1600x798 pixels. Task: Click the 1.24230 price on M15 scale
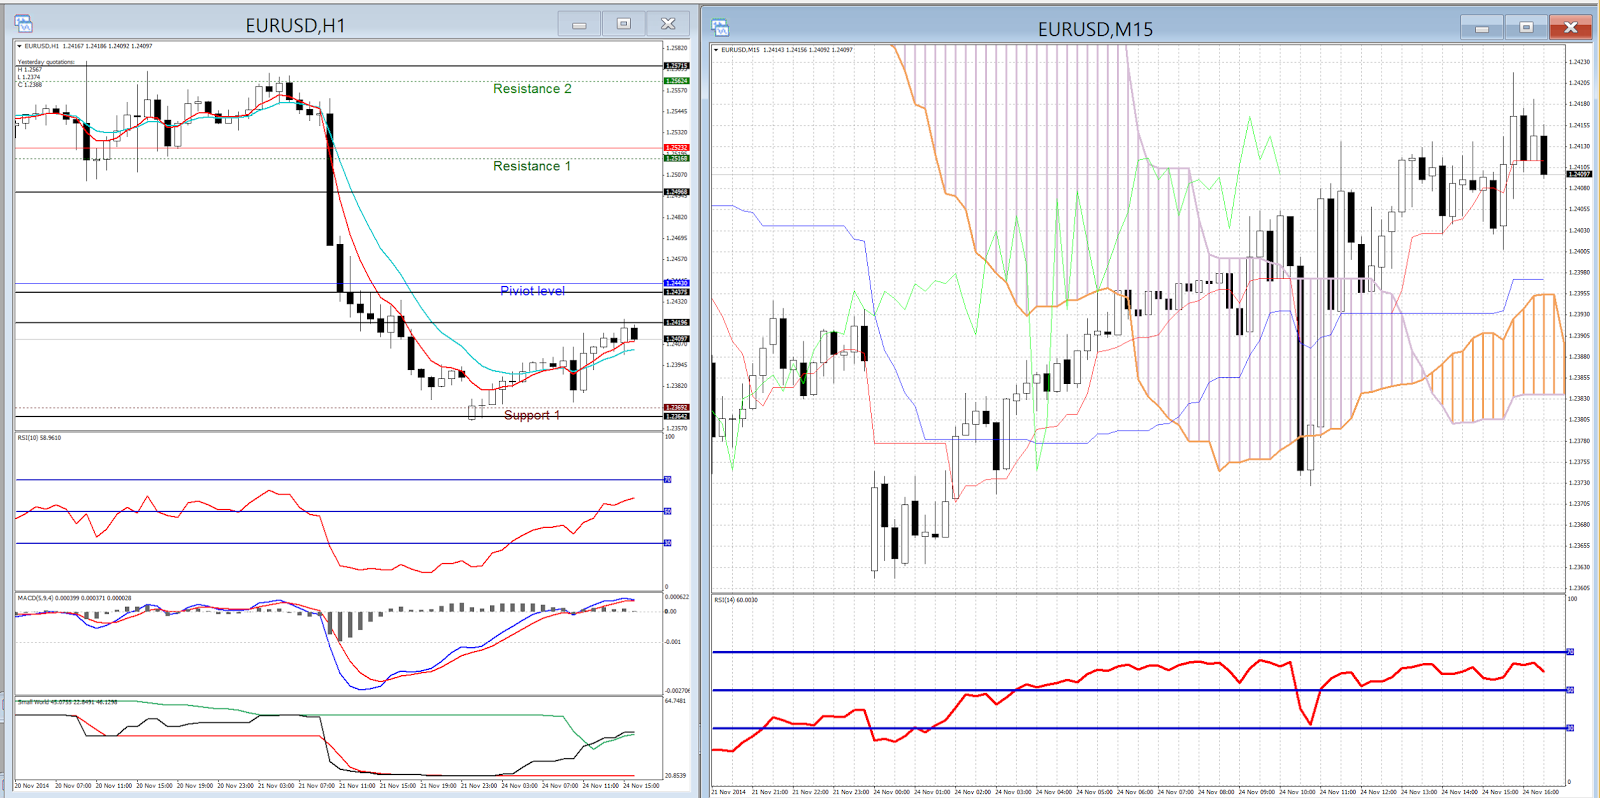click(1580, 62)
